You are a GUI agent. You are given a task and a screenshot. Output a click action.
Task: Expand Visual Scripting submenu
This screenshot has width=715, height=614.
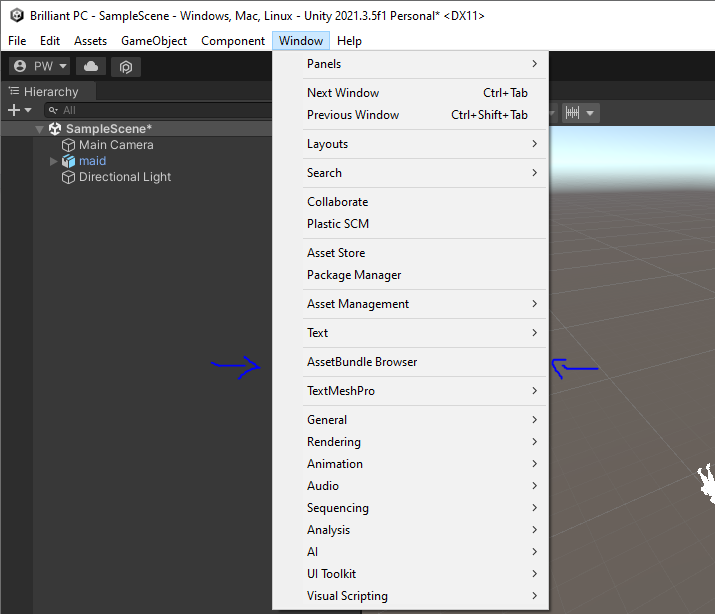click(410, 596)
